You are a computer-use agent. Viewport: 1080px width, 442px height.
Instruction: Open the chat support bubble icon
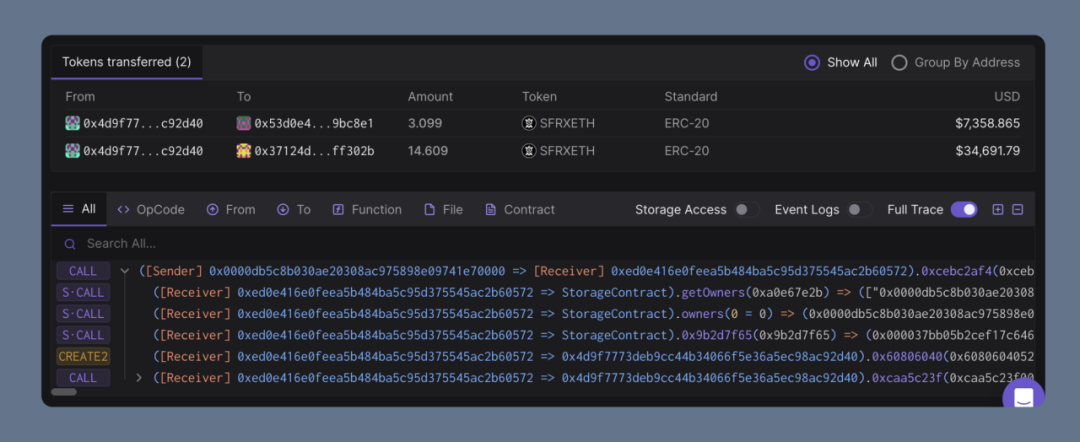1023,398
